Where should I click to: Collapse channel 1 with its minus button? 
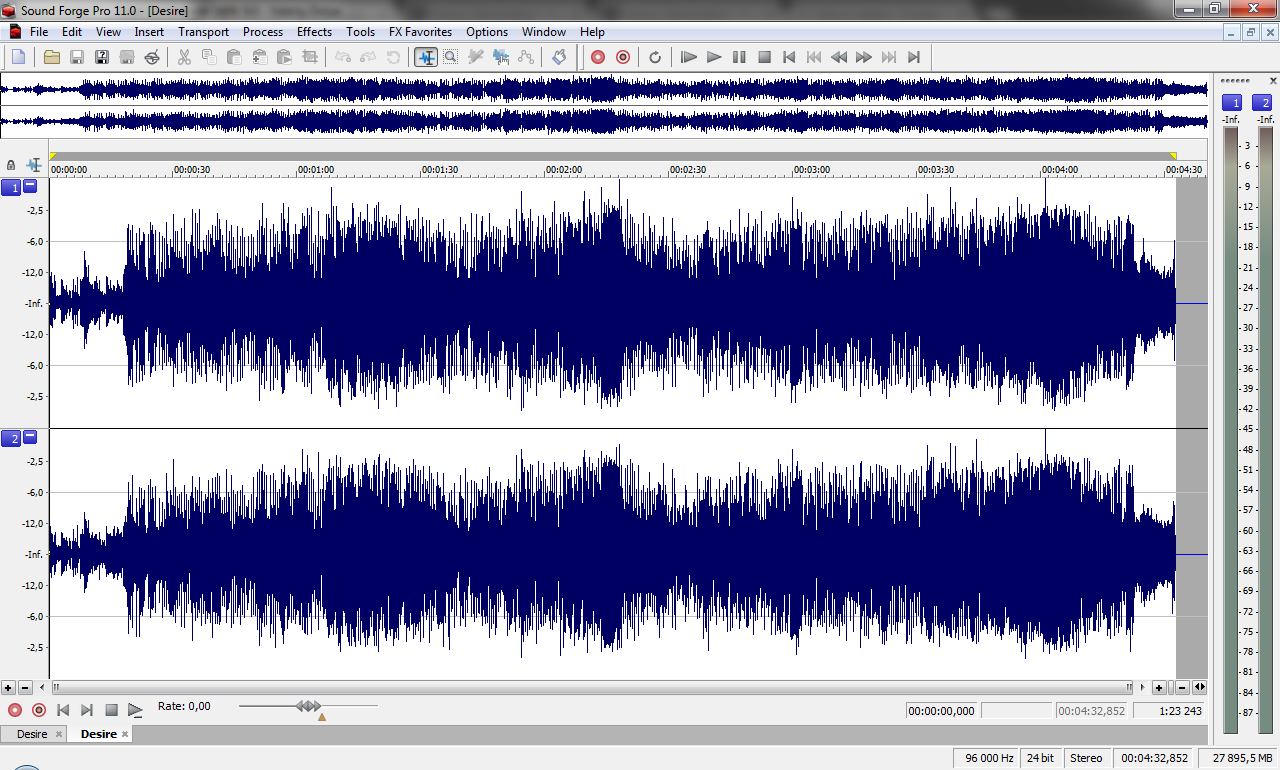30,186
